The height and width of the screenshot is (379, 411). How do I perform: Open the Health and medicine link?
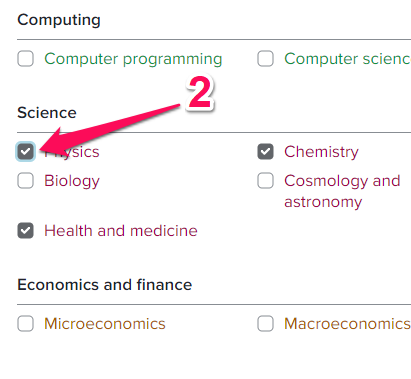(x=121, y=231)
